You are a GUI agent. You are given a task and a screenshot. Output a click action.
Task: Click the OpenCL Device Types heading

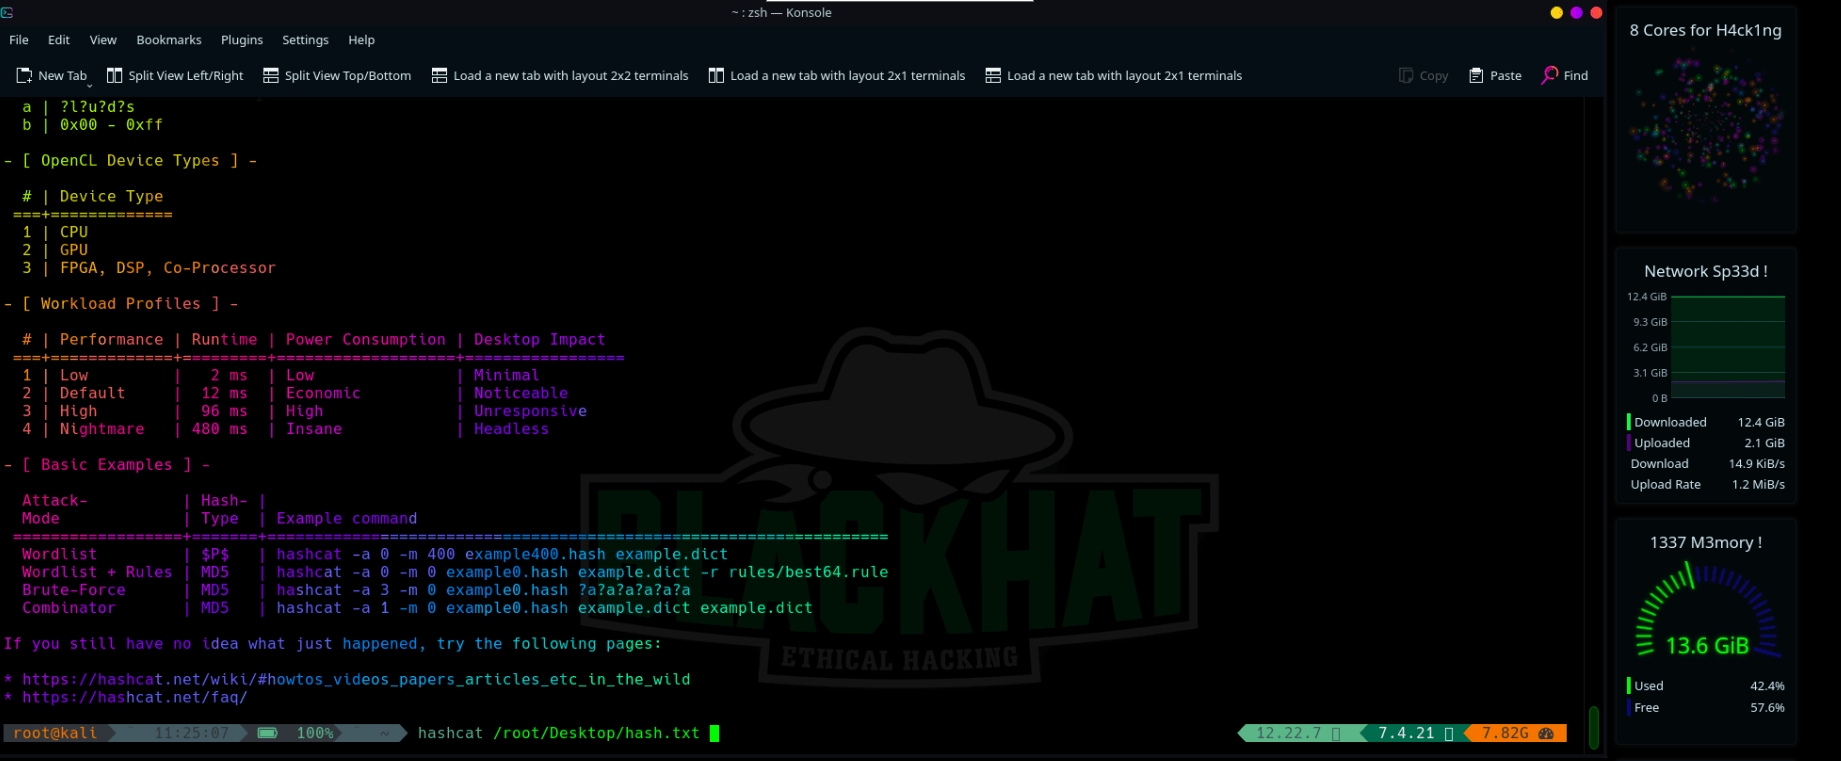pyautogui.click(x=130, y=160)
